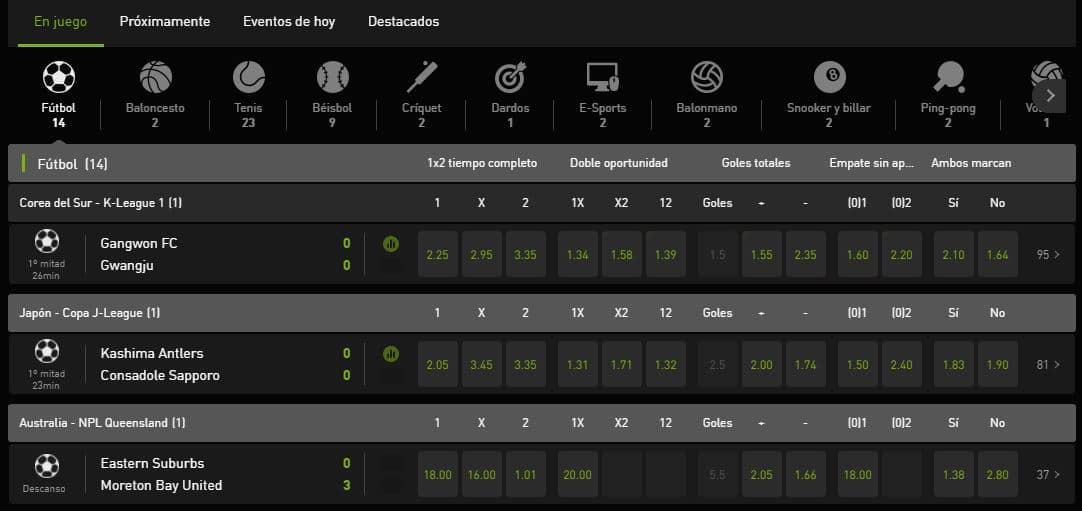1082x511 pixels.
Task: Choose the Béisbol baseball icon
Action: point(333,78)
